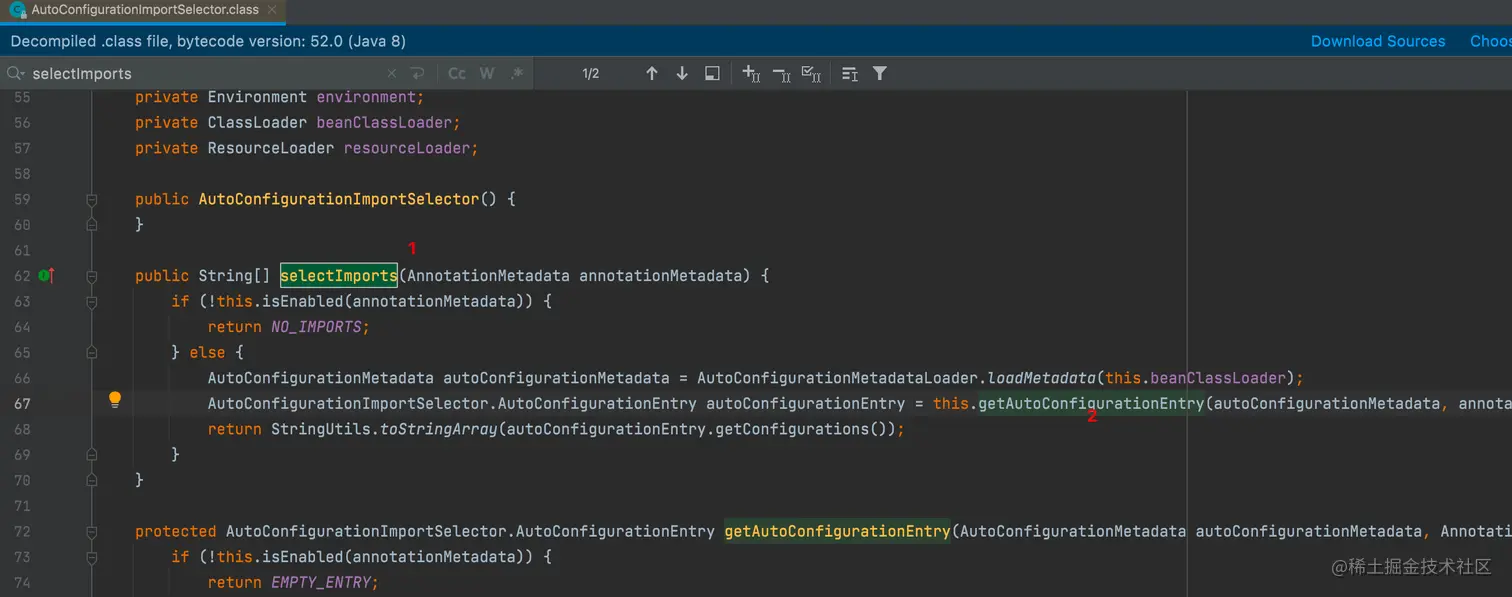Click the Decompiled .class file banner text
Viewport: 1512px width, 597px height.
[208, 41]
